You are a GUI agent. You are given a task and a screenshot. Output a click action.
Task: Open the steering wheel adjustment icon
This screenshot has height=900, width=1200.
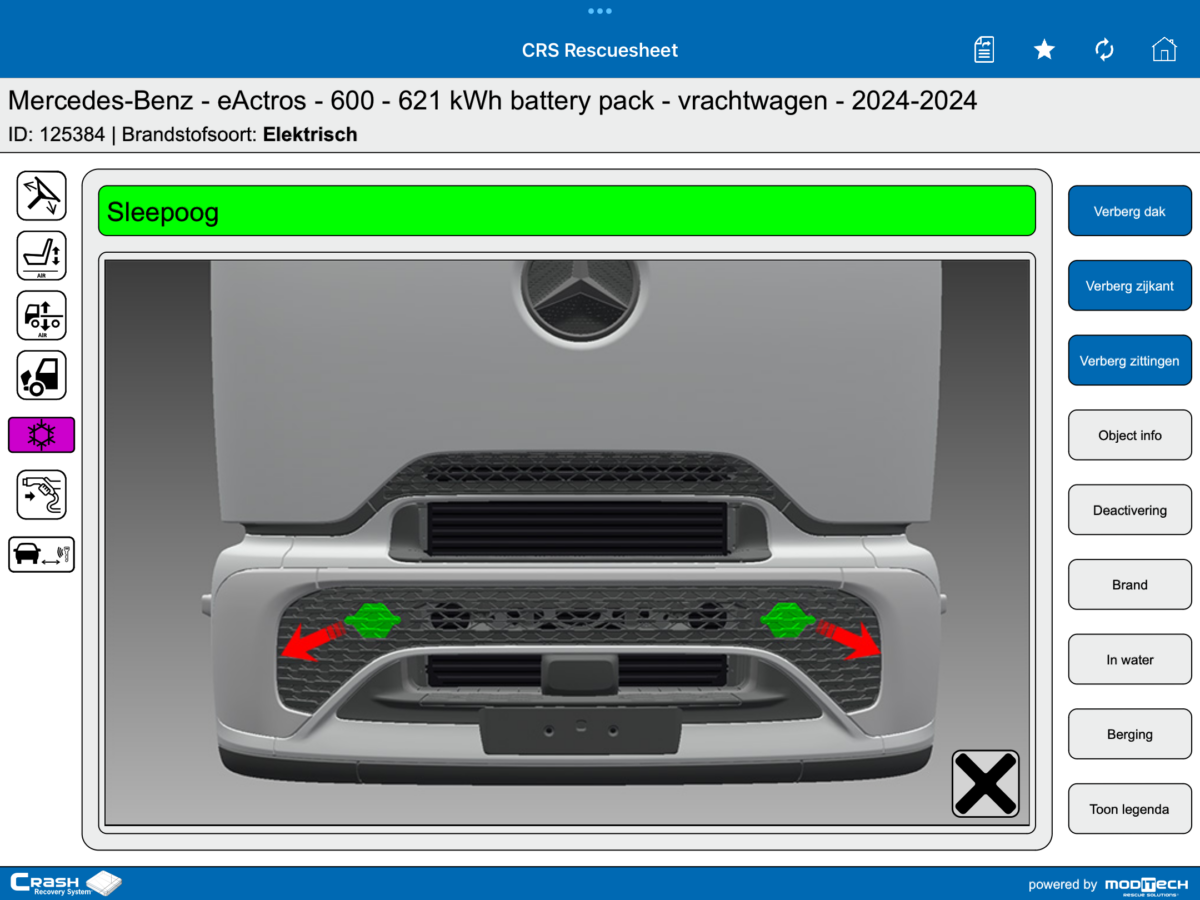coord(41,196)
